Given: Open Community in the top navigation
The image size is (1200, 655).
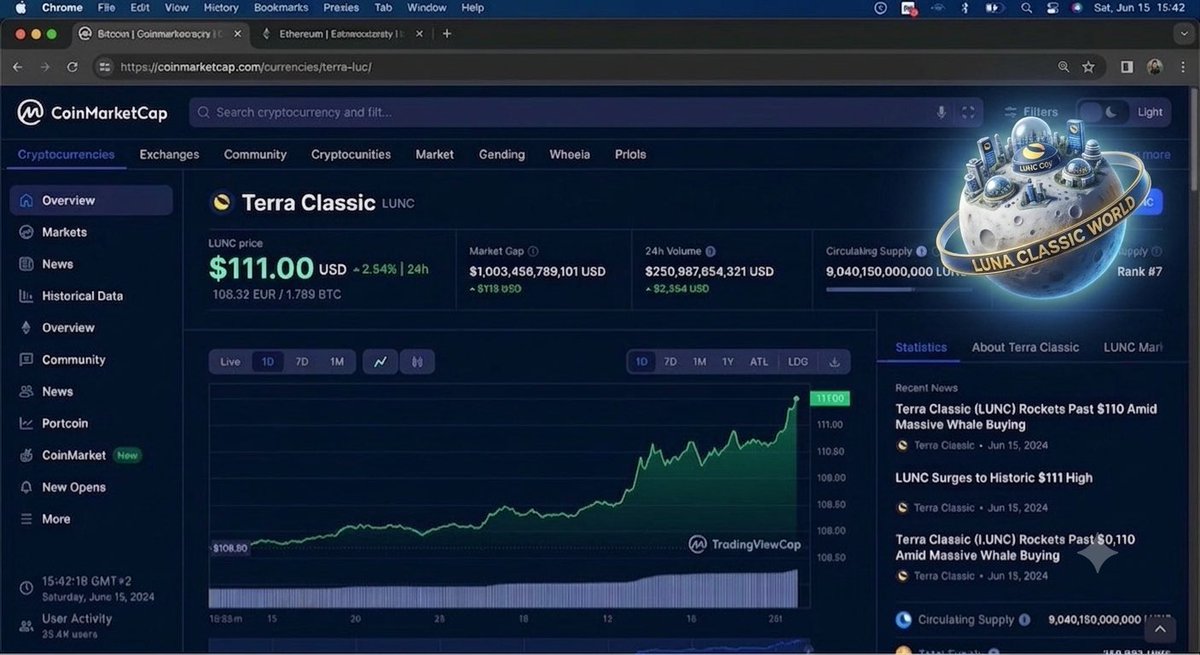Looking at the screenshot, I should click(255, 155).
